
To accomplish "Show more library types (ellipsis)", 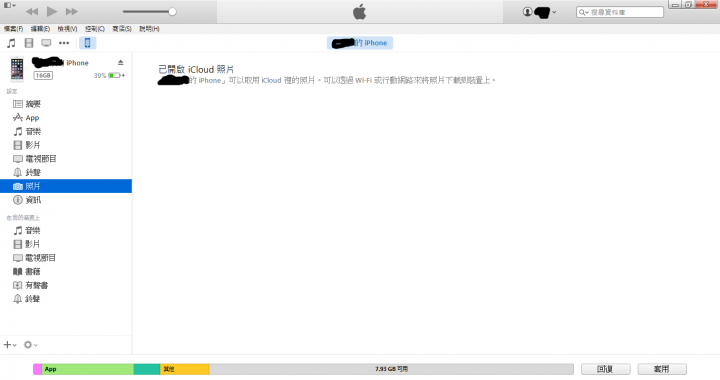I will pos(64,43).
